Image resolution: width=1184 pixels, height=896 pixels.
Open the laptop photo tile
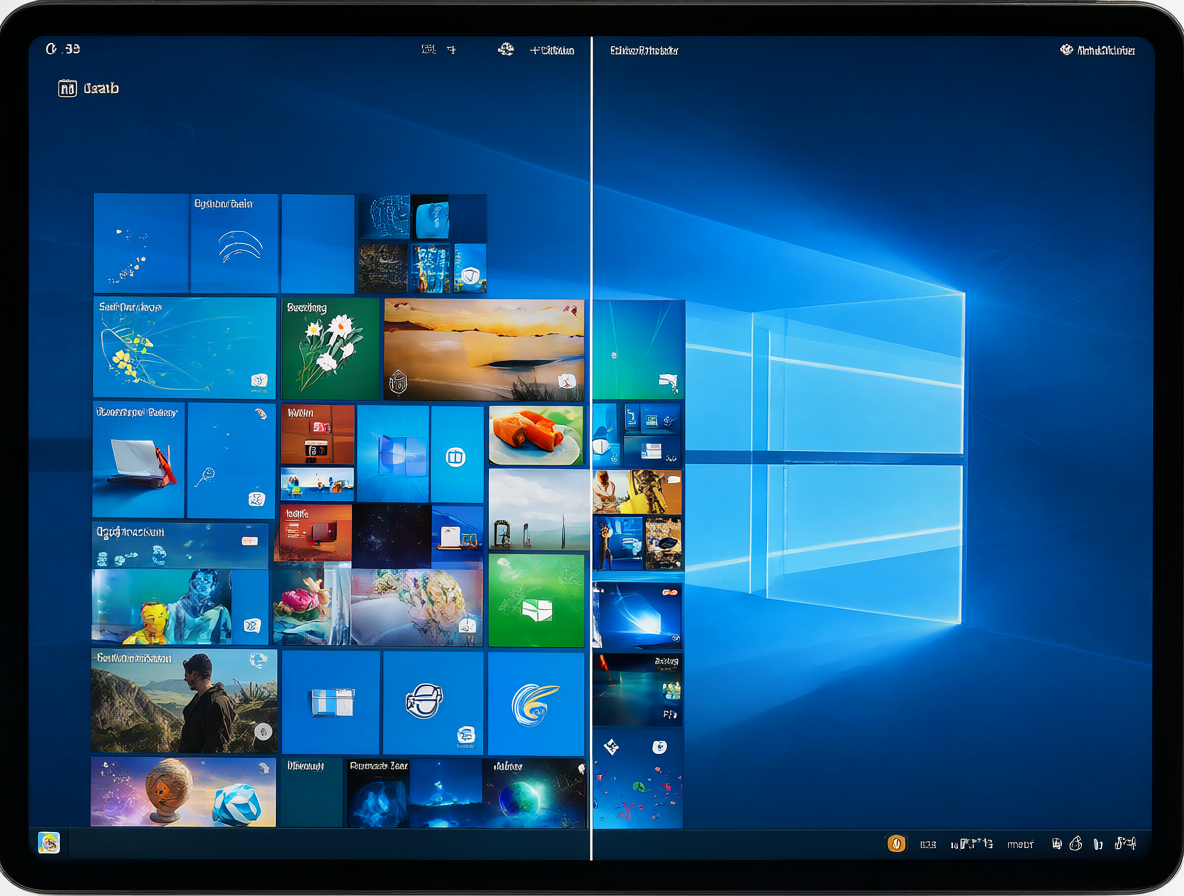pos(138,460)
